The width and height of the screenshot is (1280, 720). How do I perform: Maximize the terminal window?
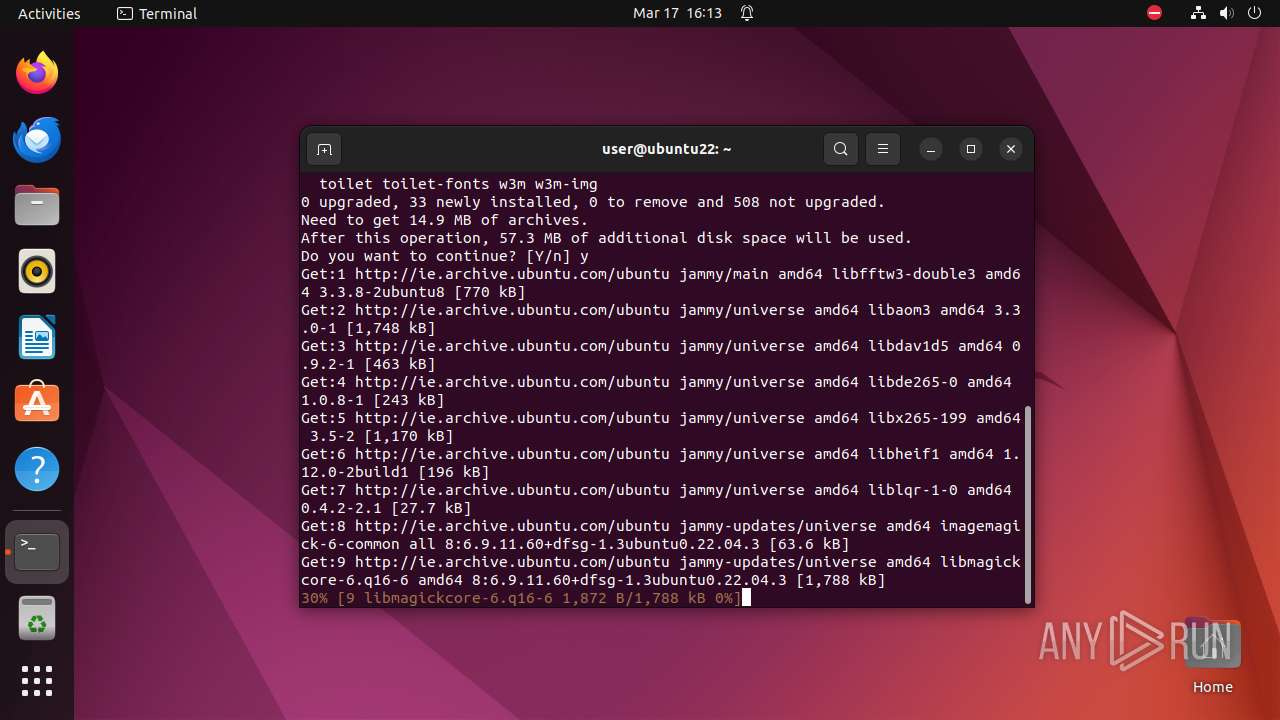[971, 149]
